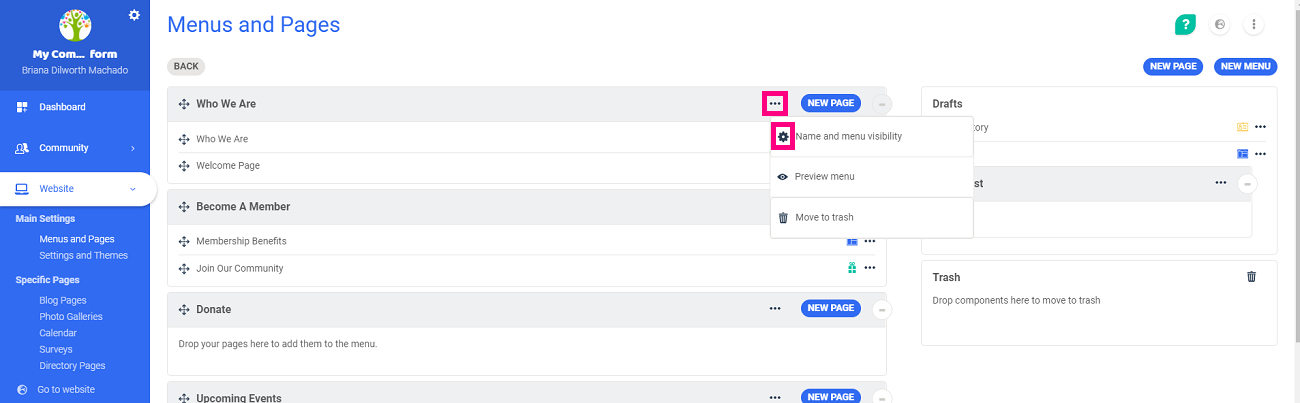Open the Calendar page settings
The image size is (1300, 403).
pos(58,333)
